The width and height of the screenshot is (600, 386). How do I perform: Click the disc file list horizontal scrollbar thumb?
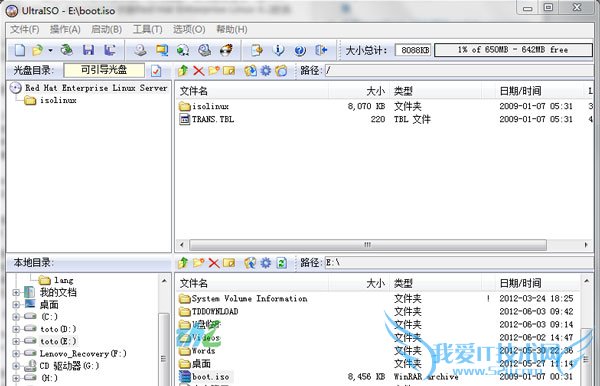(x=368, y=245)
